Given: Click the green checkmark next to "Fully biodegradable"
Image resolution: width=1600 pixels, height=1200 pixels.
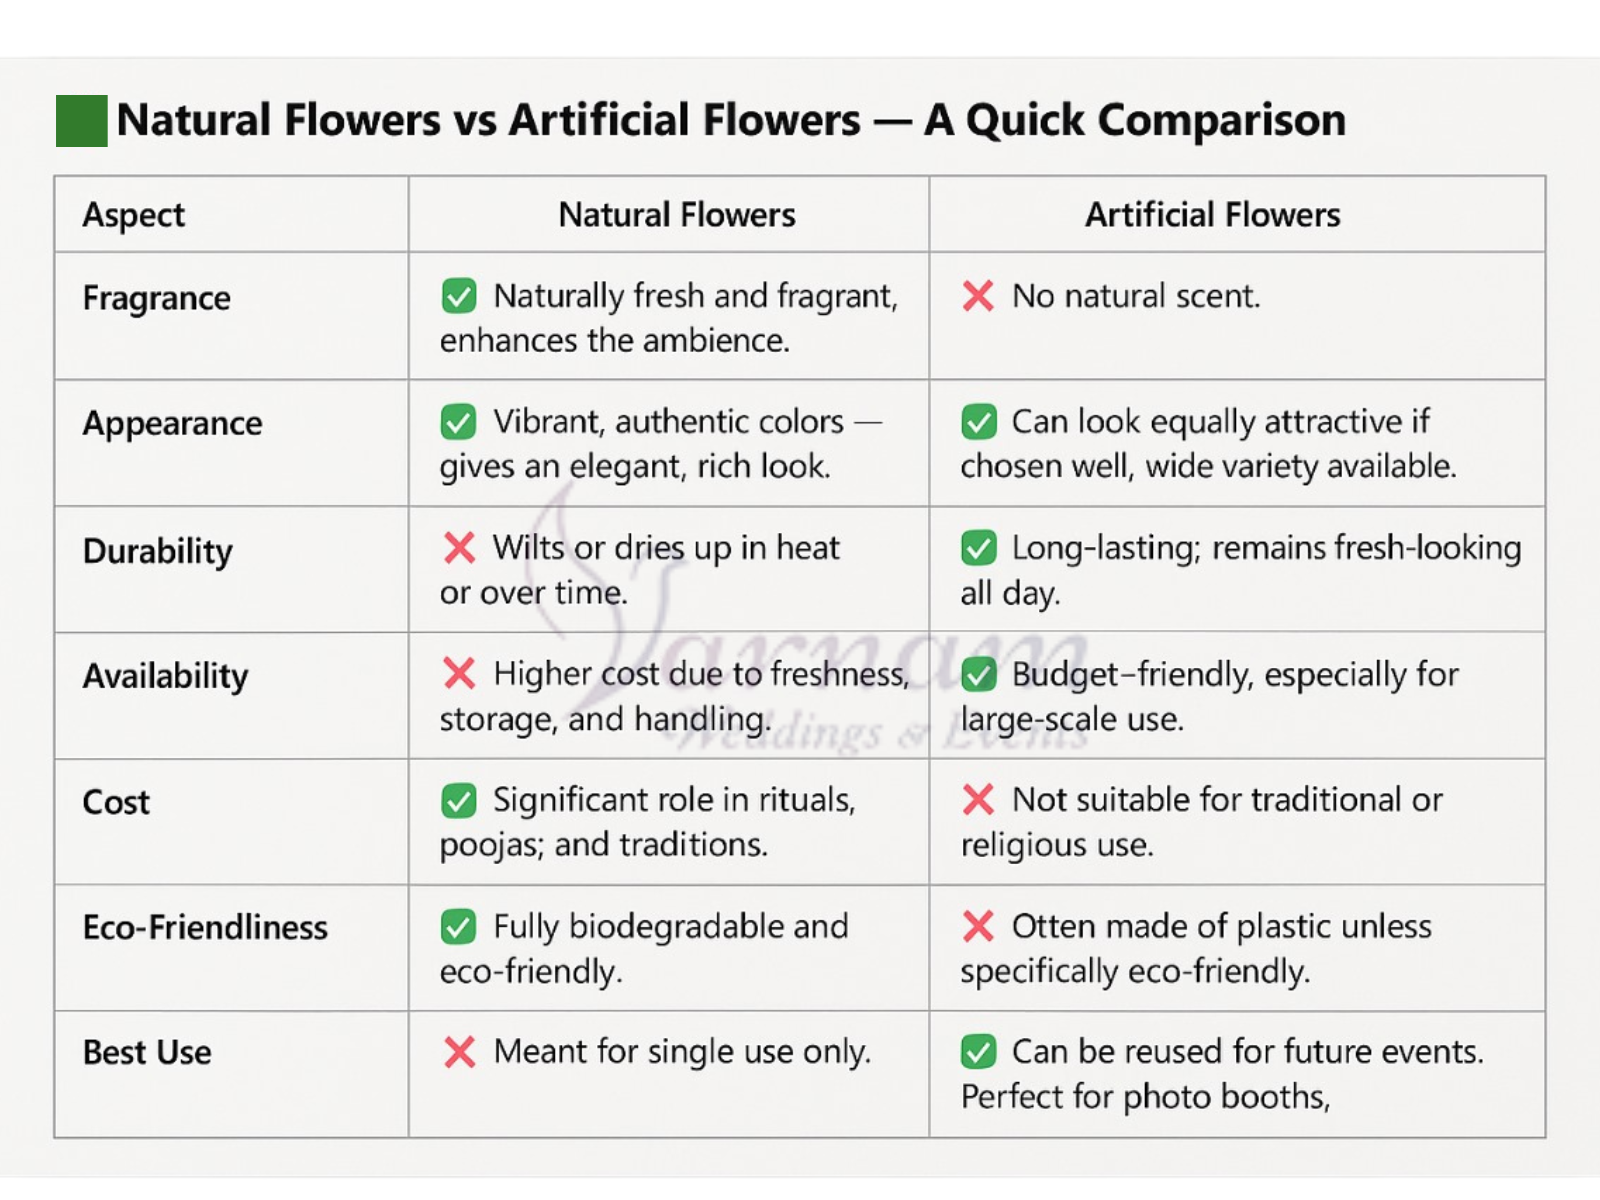Looking at the screenshot, I should click(x=459, y=927).
